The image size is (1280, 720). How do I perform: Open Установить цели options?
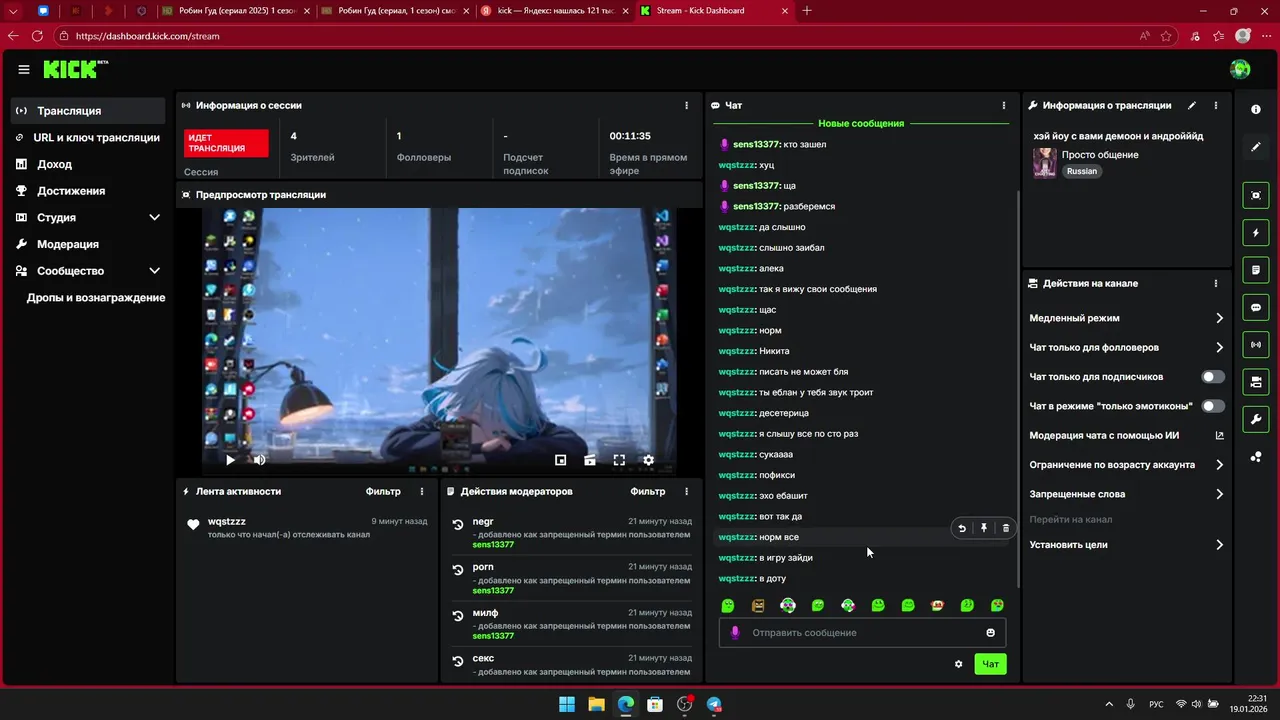click(1127, 545)
